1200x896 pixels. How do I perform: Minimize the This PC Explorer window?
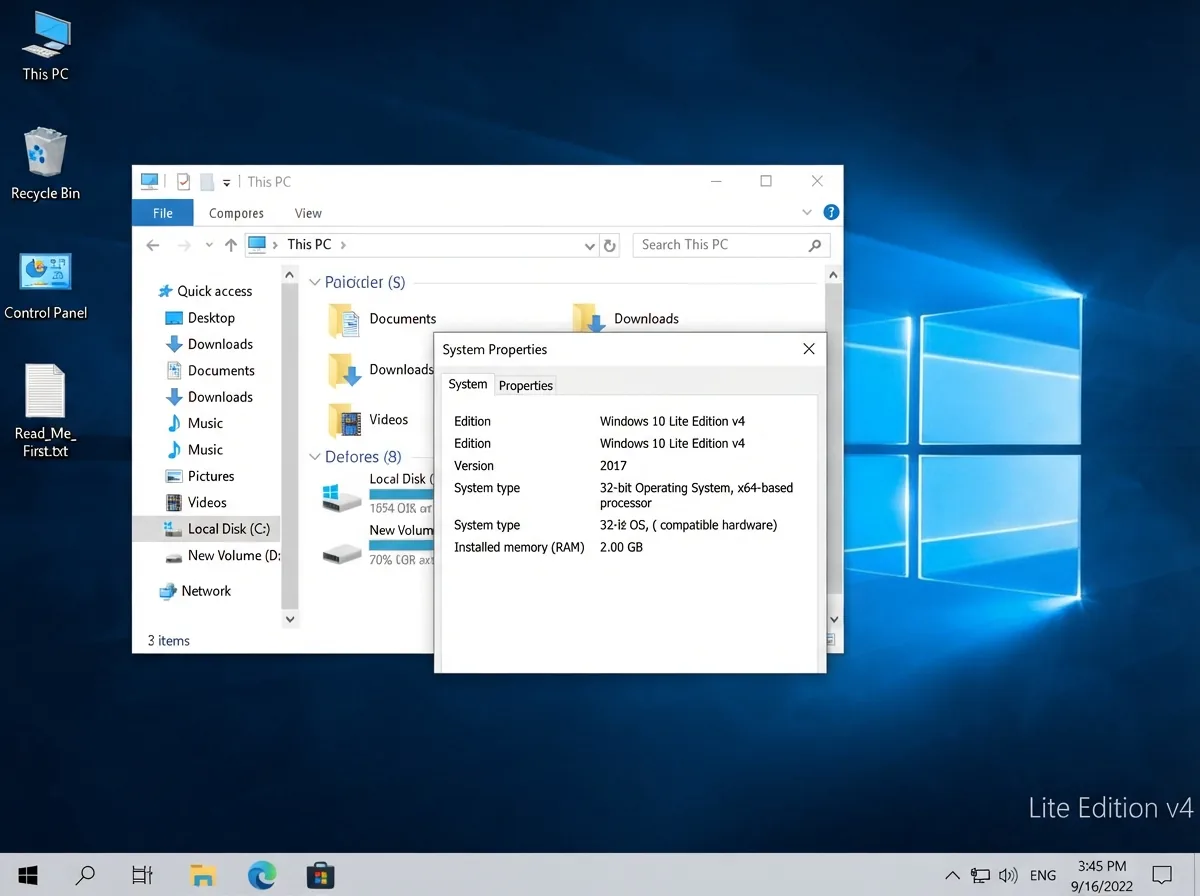(x=717, y=181)
